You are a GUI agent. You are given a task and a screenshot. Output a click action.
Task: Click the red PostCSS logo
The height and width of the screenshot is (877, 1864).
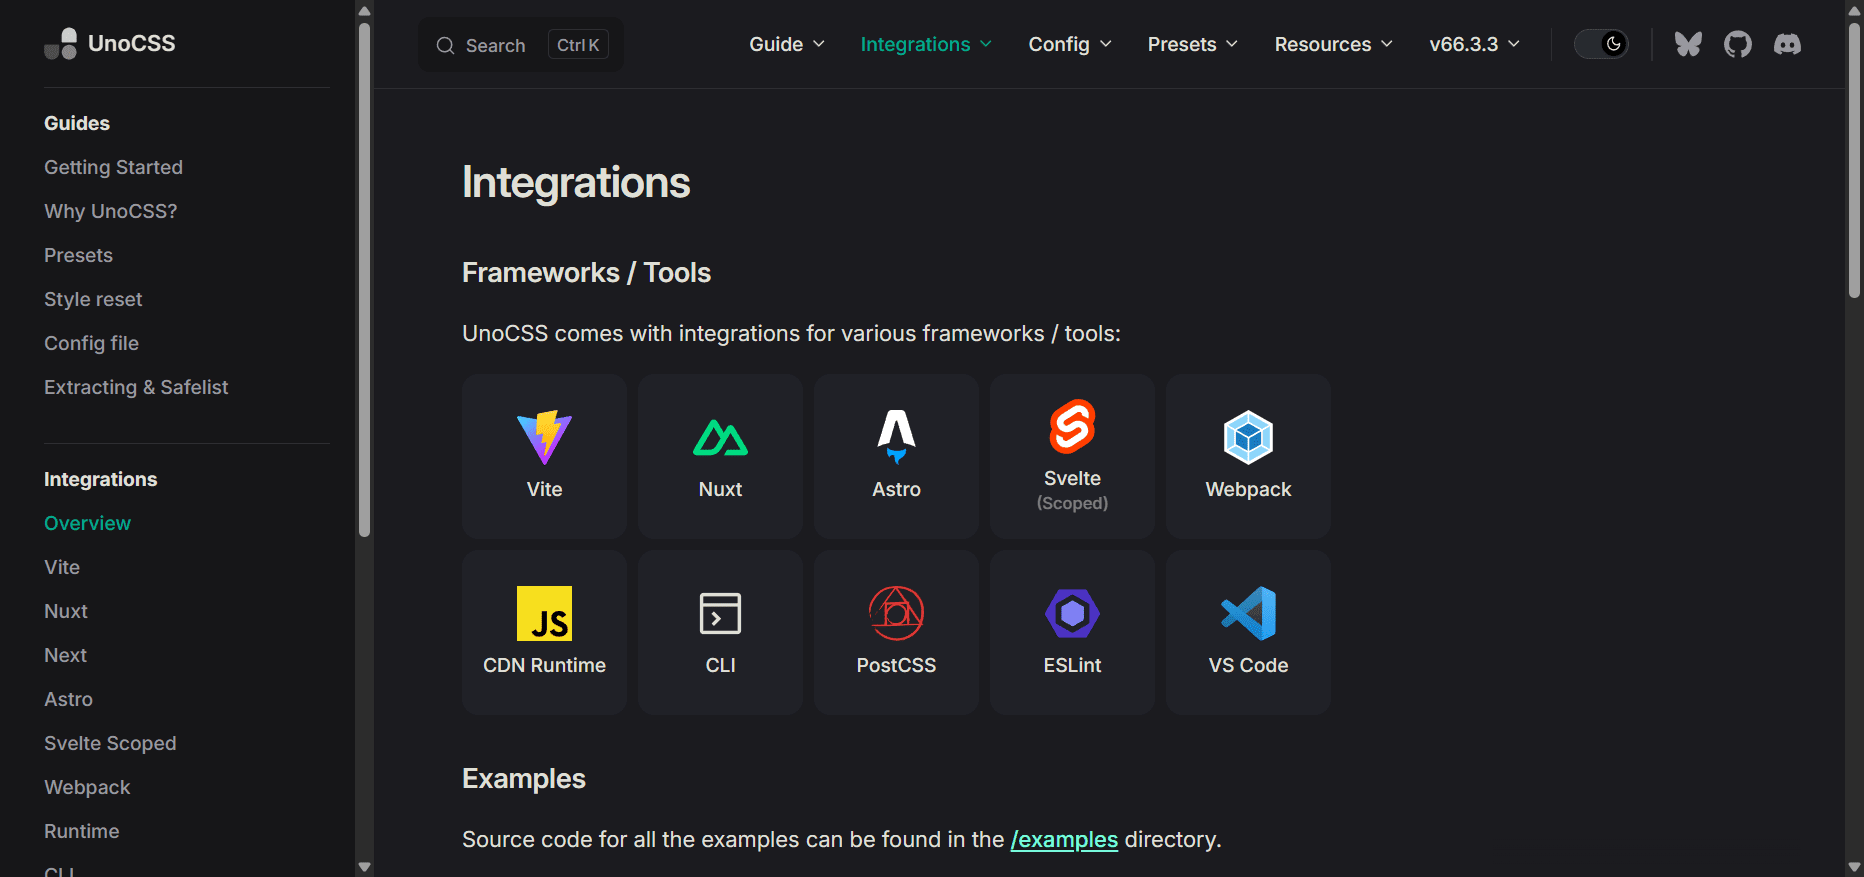(x=896, y=613)
